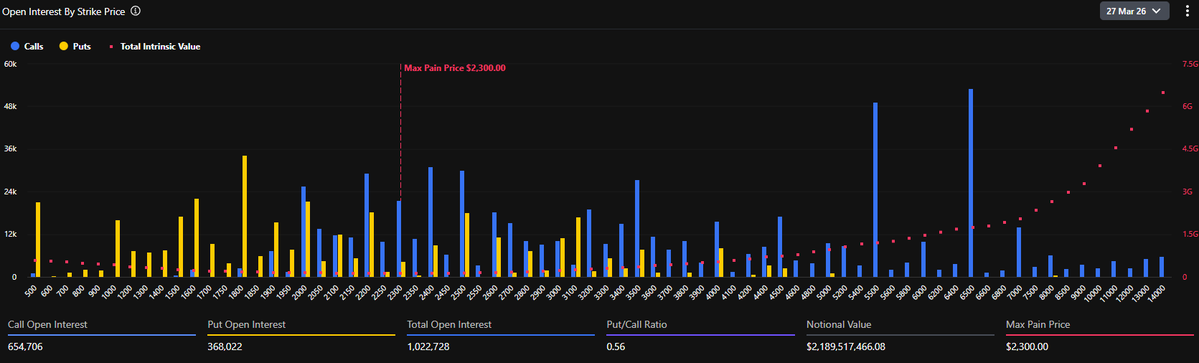Toggle the Calls series in the legend
Viewport: 1199px width, 363px height.
click(x=26, y=47)
